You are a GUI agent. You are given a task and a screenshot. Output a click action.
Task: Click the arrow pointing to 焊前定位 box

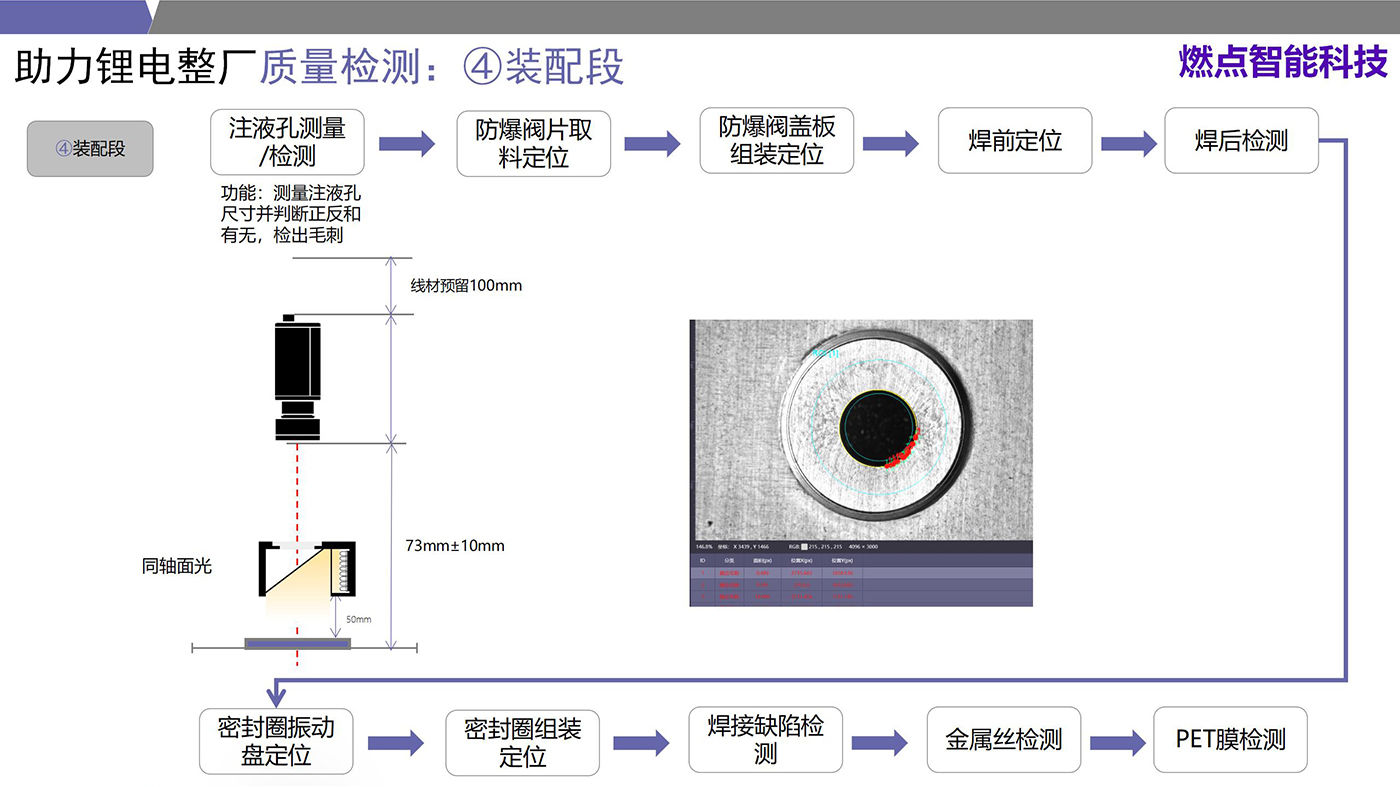(890, 143)
